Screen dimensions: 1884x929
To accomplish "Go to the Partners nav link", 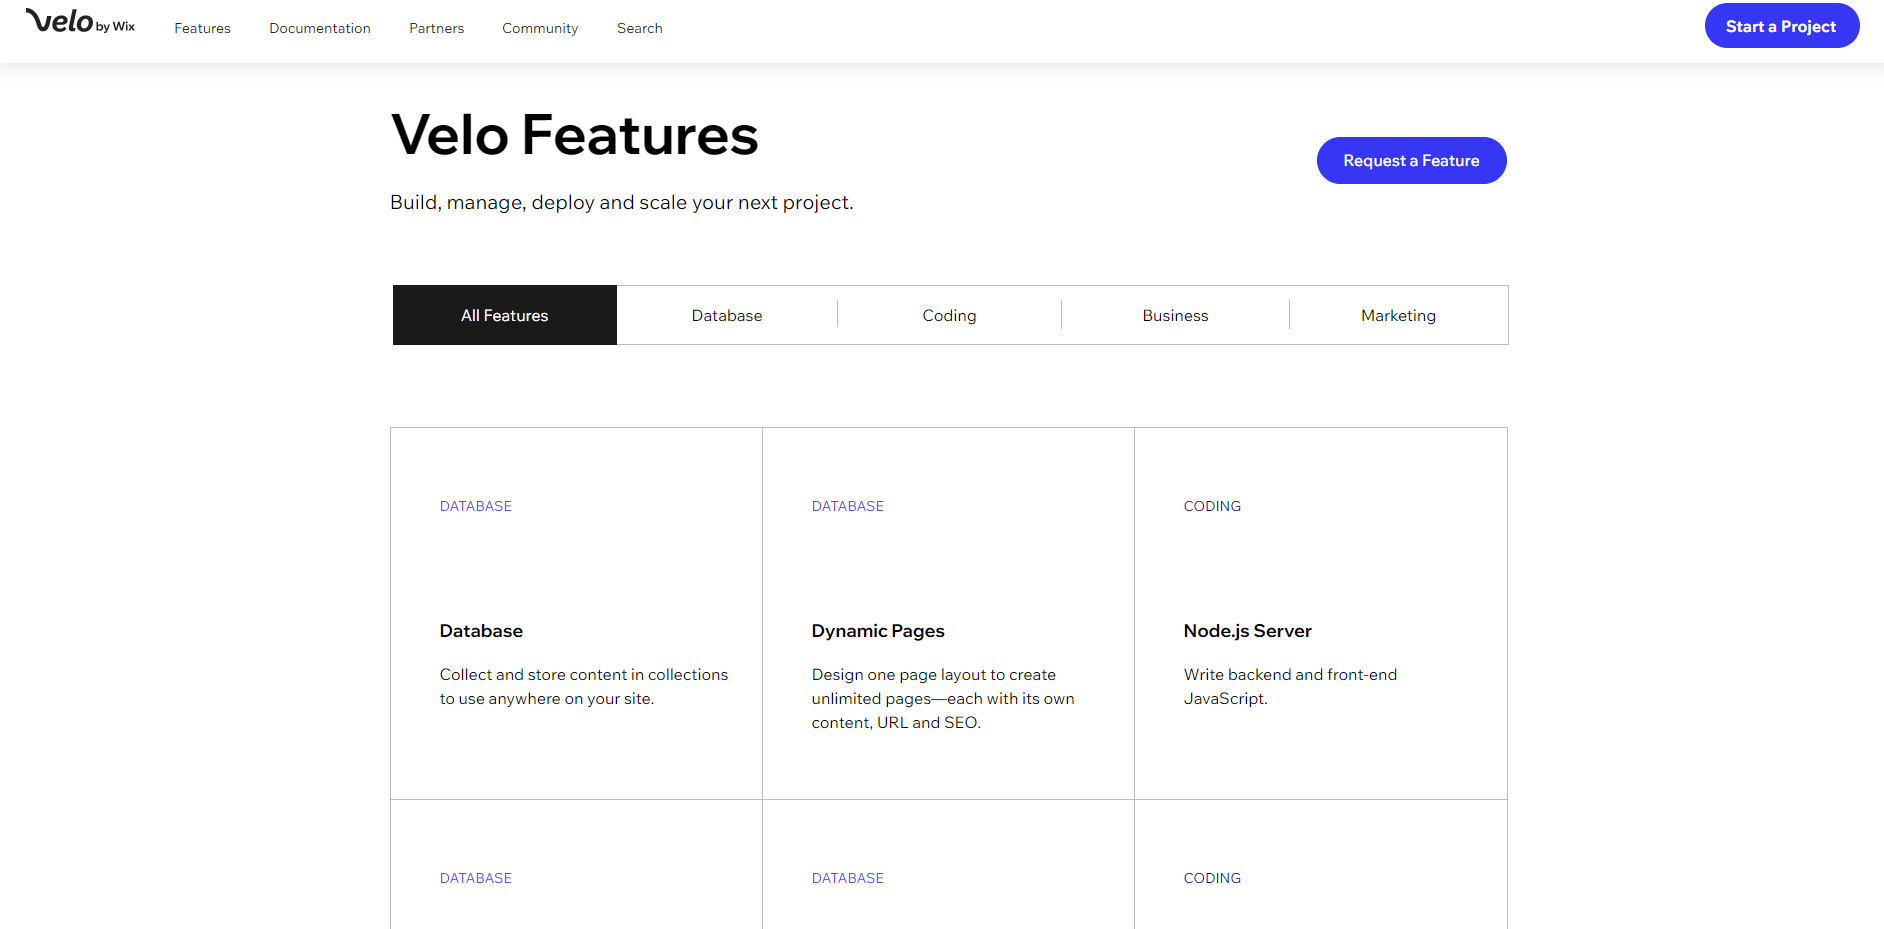I will point(436,28).
